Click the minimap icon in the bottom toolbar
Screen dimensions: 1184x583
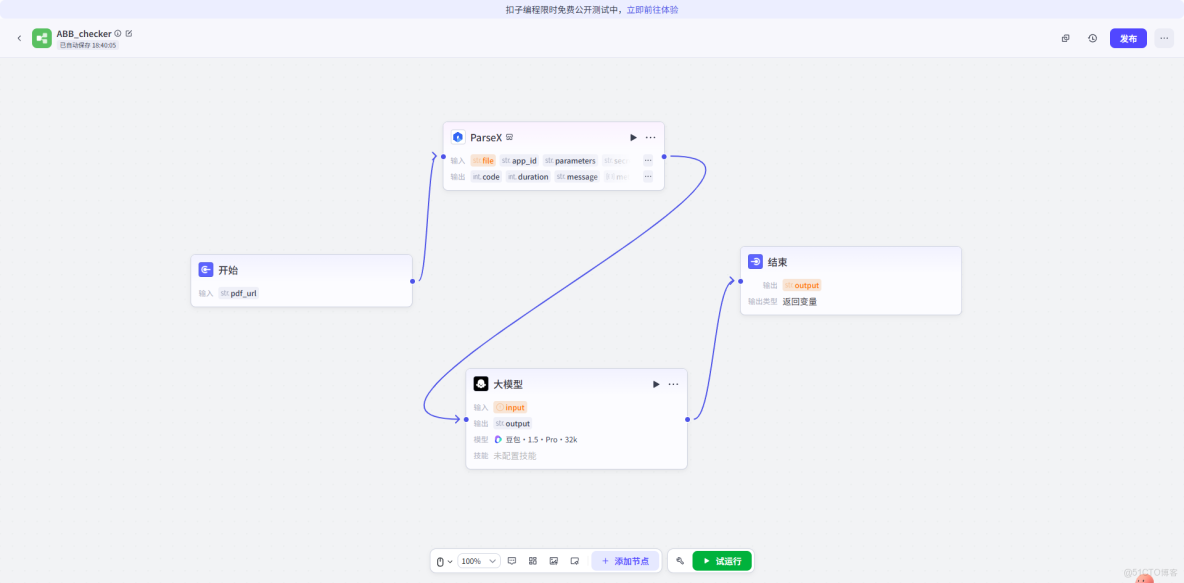554,560
